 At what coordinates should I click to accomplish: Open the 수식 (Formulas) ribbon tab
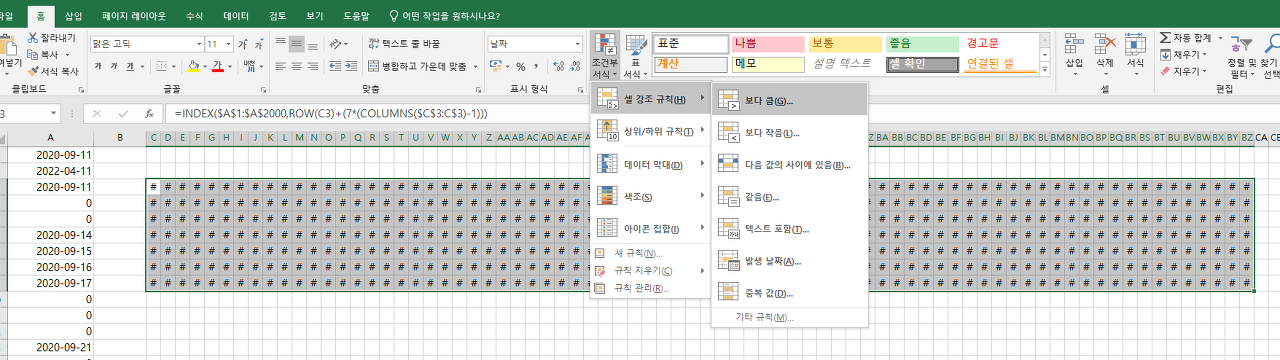[x=194, y=16]
